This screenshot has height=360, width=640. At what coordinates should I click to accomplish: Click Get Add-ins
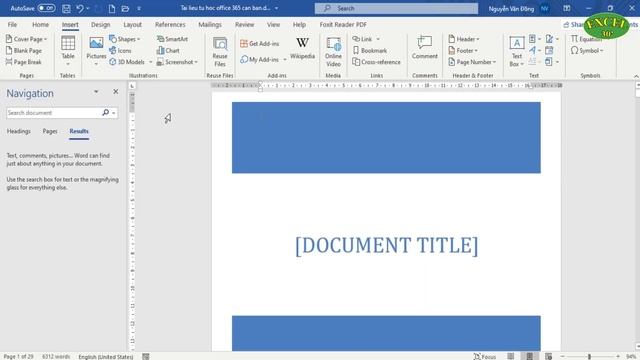coord(260,44)
